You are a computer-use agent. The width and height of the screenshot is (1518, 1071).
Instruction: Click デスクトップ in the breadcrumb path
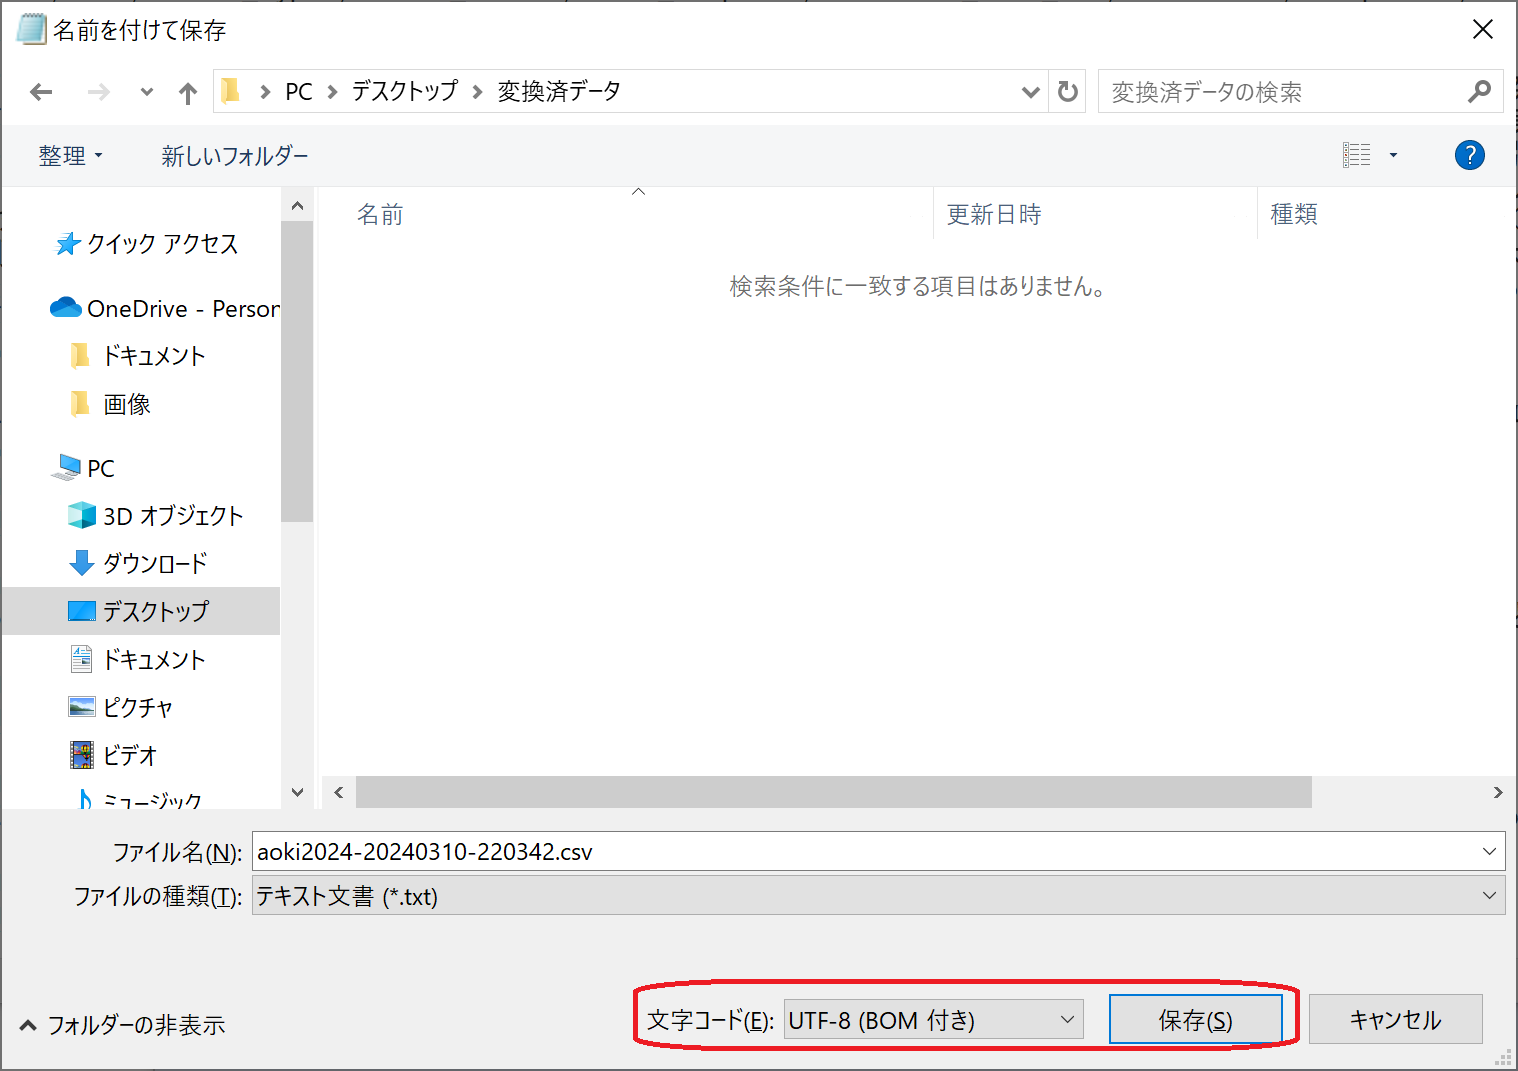[x=404, y=91]
